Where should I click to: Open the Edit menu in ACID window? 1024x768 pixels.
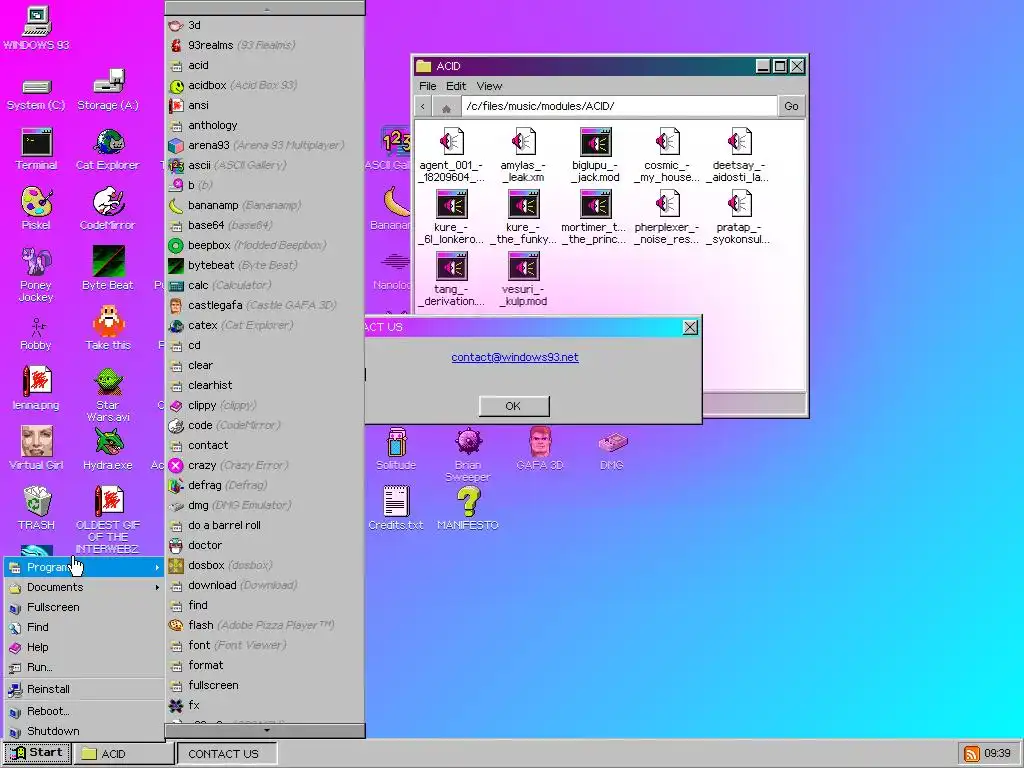click(x=456, y=86)
